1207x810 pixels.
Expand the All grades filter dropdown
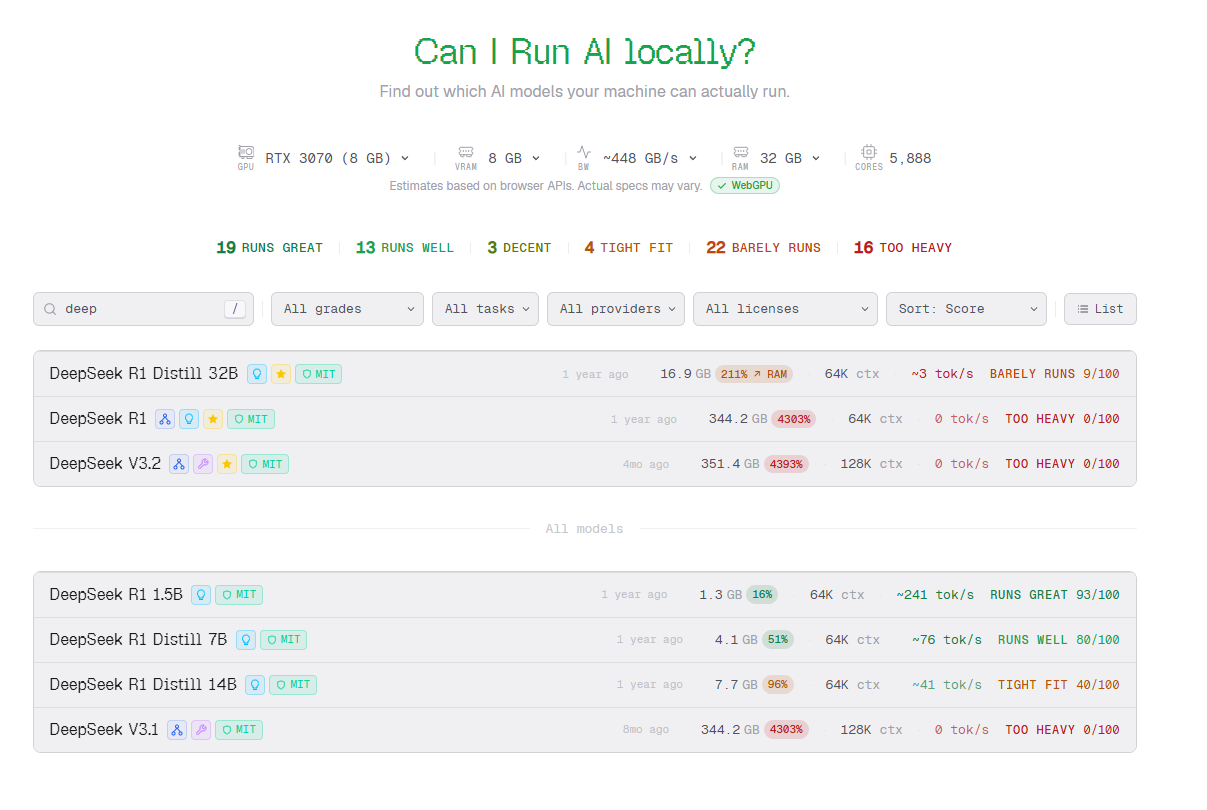pos(348,309)
